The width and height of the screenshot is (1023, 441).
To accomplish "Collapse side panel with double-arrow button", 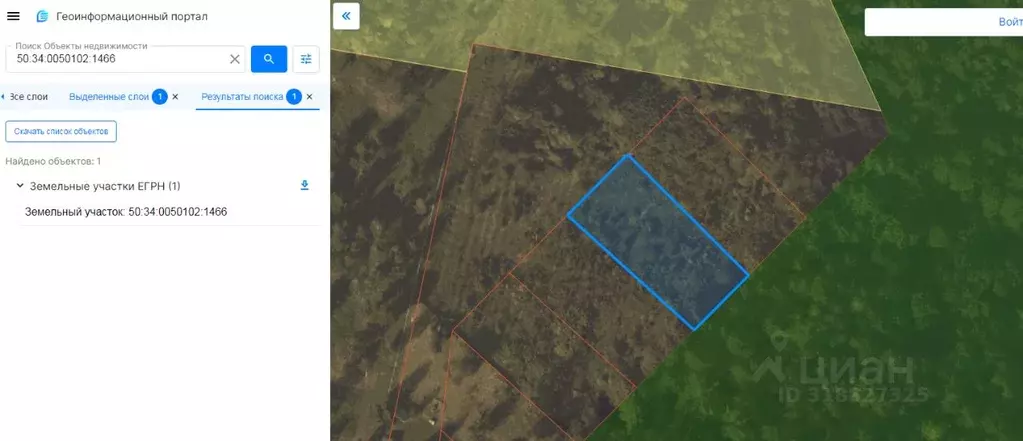I will 346,16.
